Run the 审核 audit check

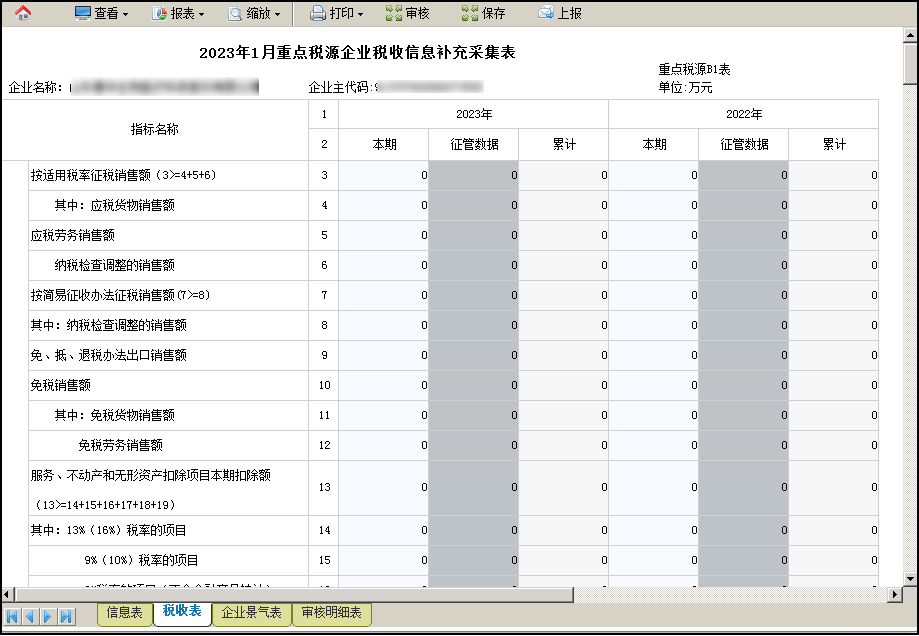pyautogui.click(x=408, y=13)
